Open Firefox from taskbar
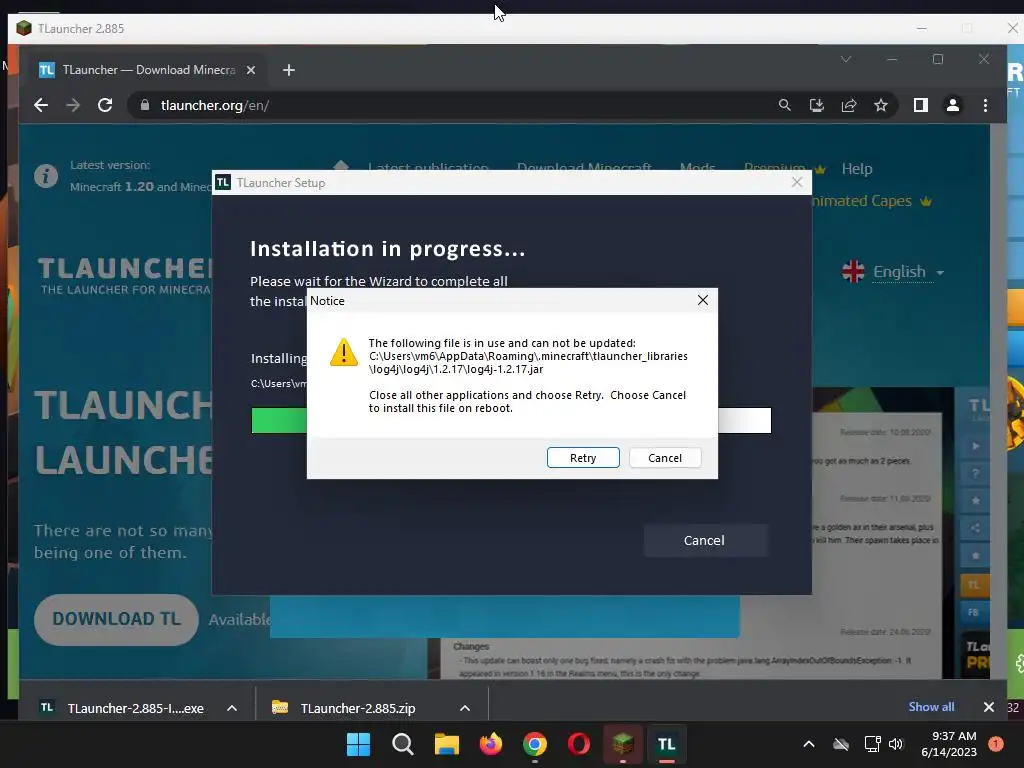This screenshot has width=1024, height=768. 490,744
